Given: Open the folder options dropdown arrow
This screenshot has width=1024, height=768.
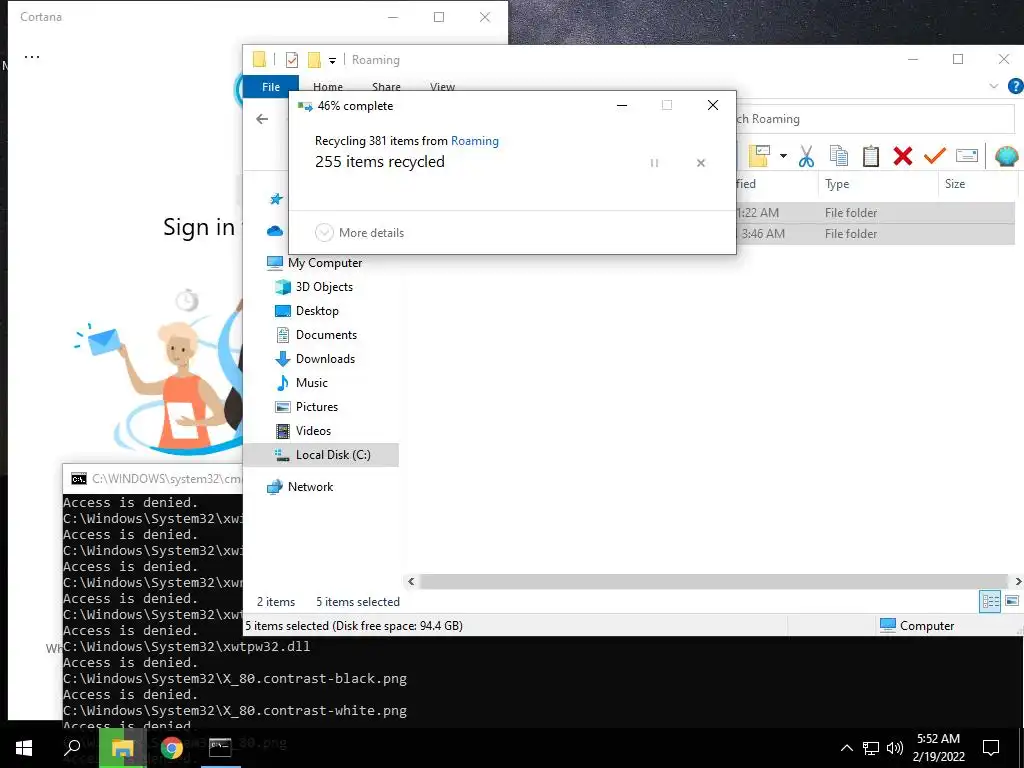Looking at the screenshot, I should 783,156.
